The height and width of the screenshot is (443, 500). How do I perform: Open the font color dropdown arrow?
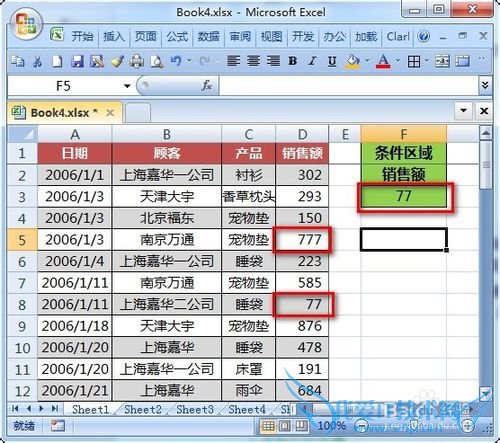[398, 61]
